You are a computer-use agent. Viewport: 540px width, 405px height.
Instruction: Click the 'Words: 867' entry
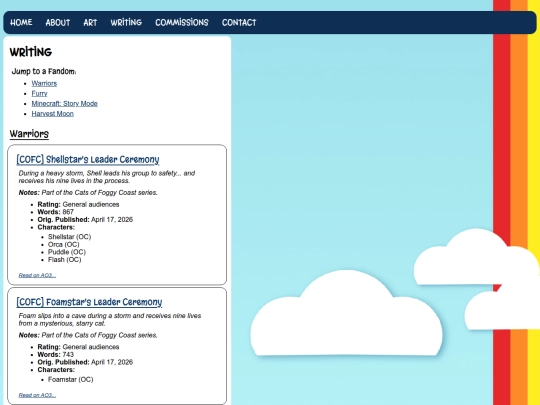pyautogui.click(x=55, y=212)
